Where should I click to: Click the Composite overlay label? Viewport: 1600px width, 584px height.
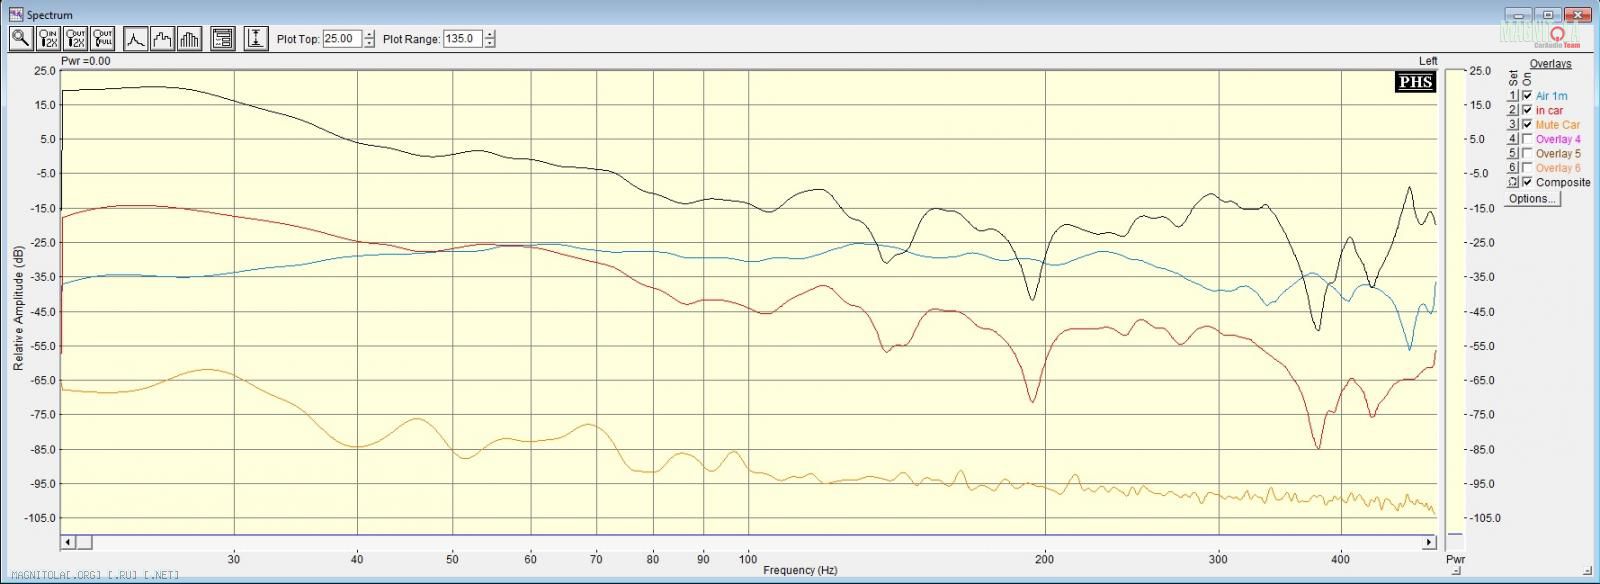[x=1563, y=183]
